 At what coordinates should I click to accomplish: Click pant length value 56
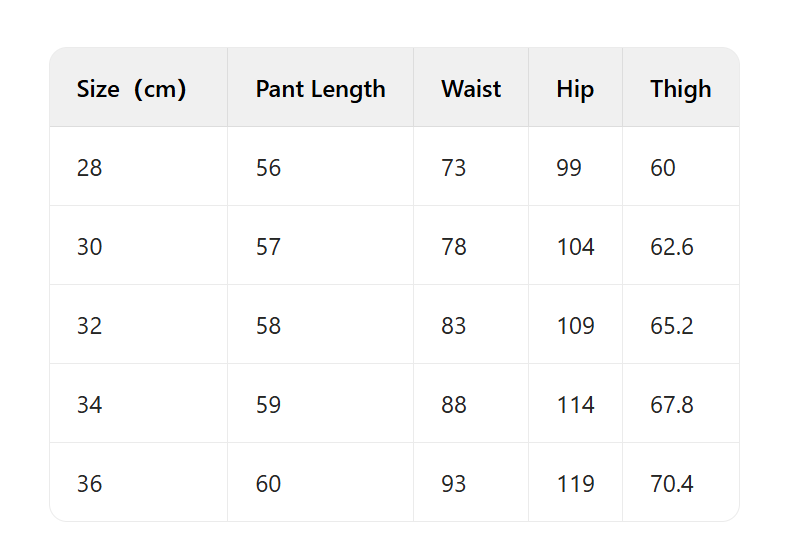pyautogui.click(x=268, y=168)
